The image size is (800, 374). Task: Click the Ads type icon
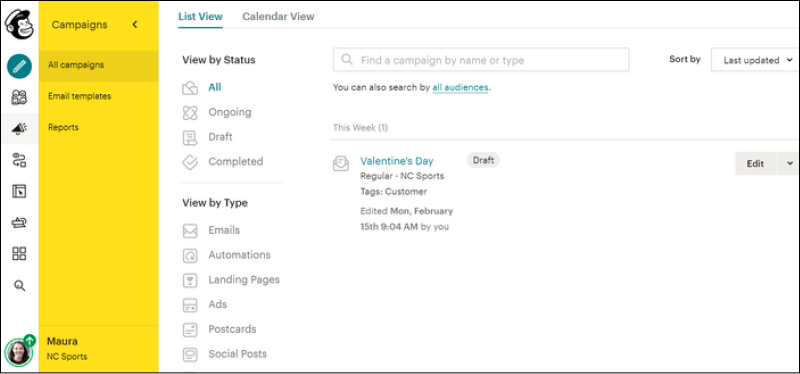[190, 305]
